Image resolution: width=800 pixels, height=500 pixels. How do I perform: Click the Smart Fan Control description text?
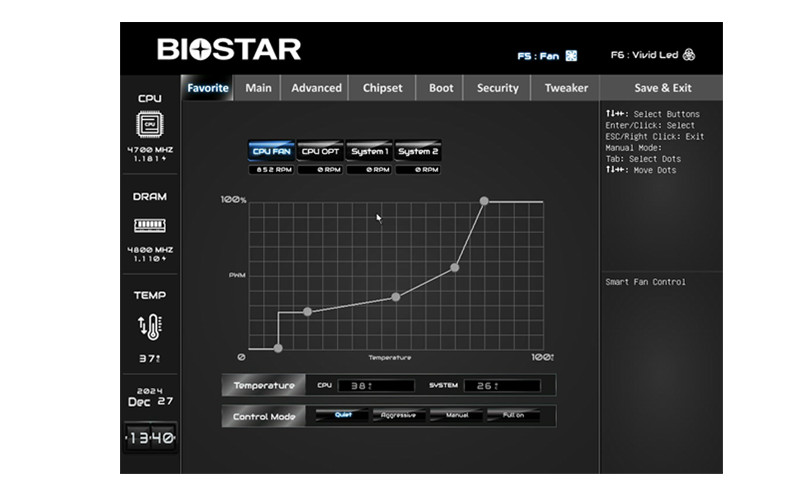(x=645, y=282)
